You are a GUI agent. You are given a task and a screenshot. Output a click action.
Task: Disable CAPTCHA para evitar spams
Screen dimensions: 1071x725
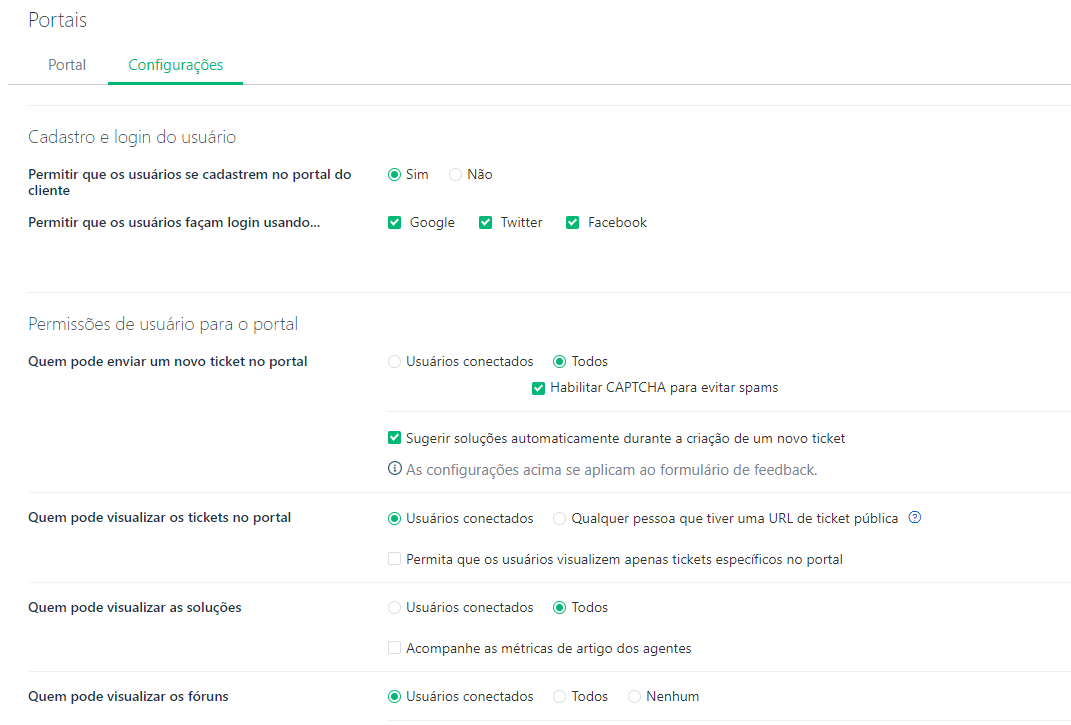point(538,388)
